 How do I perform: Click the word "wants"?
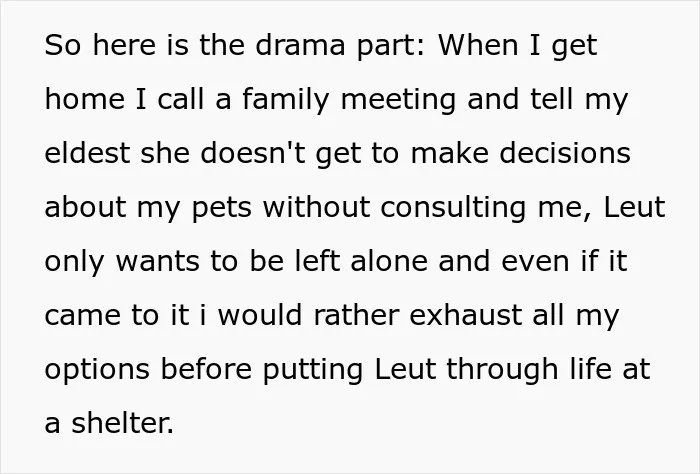point(158,262)
